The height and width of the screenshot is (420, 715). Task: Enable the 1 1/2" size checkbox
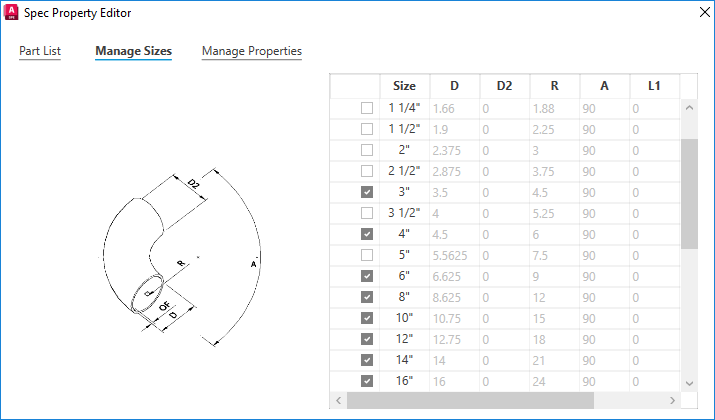tap(367, 129)
